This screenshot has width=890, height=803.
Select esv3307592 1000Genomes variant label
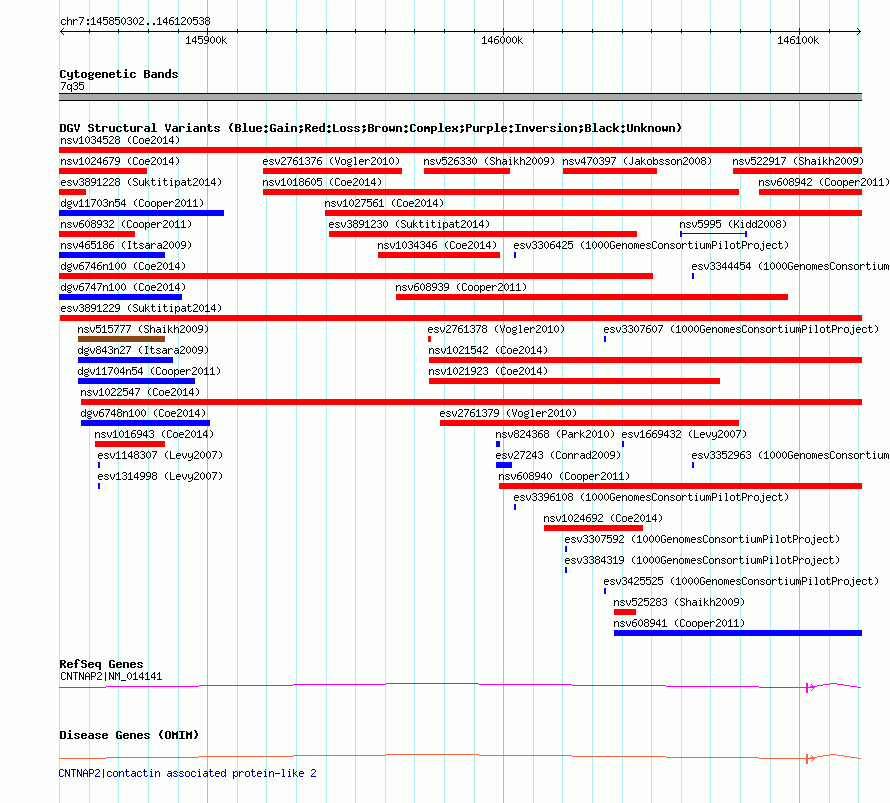tap(702, 539)
